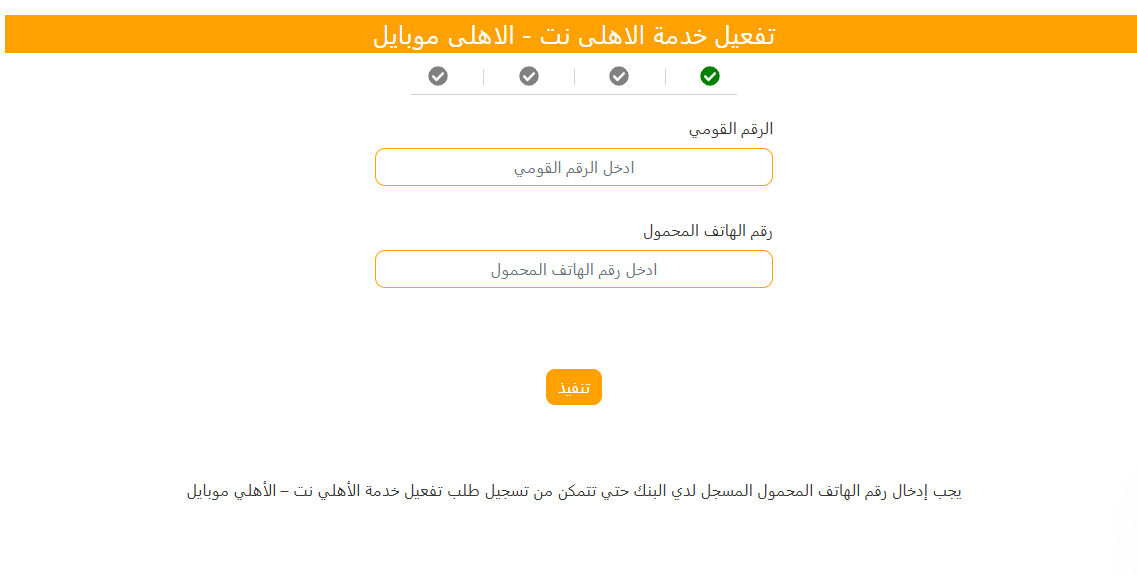1137x575 pixels.
Task: Select the second step gray checkmark
Action: point(619,76)
